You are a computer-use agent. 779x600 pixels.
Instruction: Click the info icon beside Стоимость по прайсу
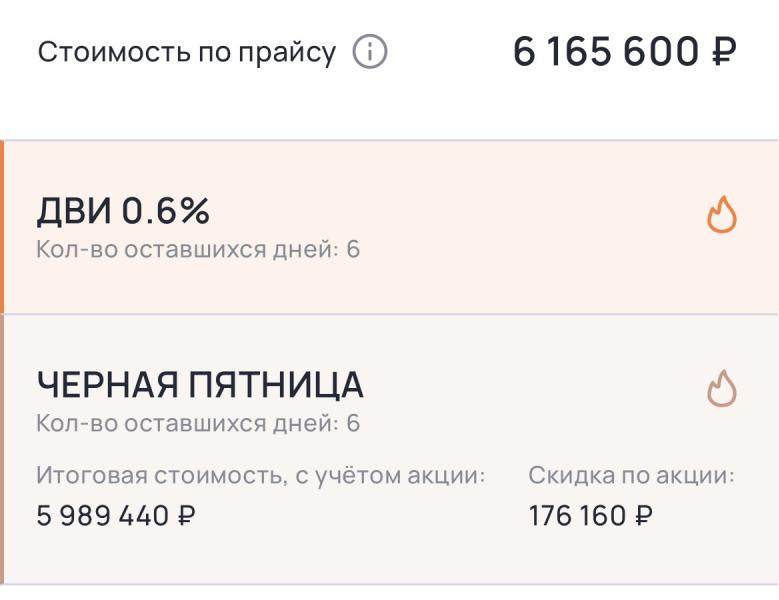point(370,52)
